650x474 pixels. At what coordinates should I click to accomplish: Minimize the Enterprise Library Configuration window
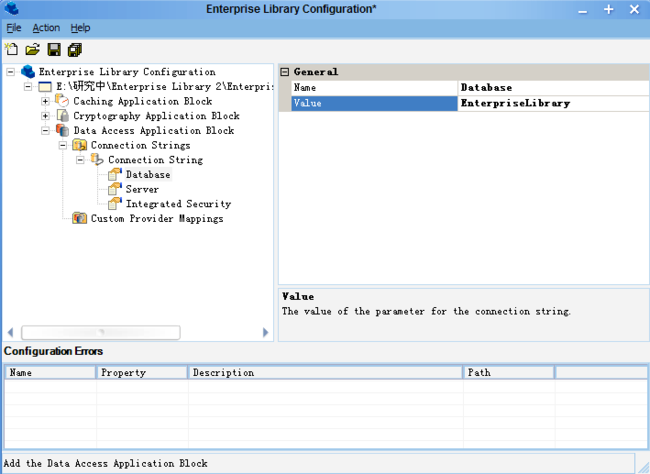583,10
